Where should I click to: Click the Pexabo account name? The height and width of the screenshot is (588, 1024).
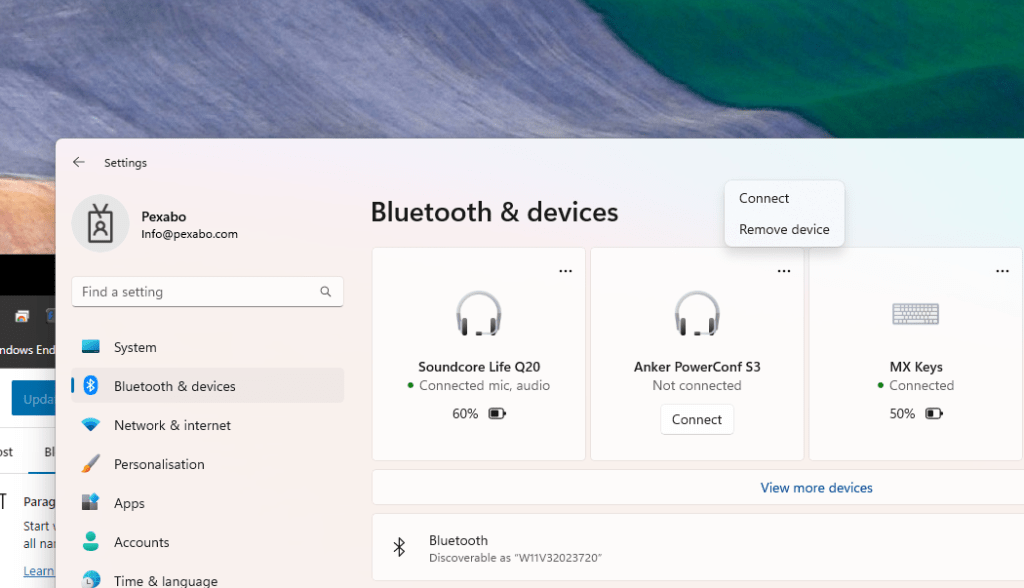click(164, 216)
